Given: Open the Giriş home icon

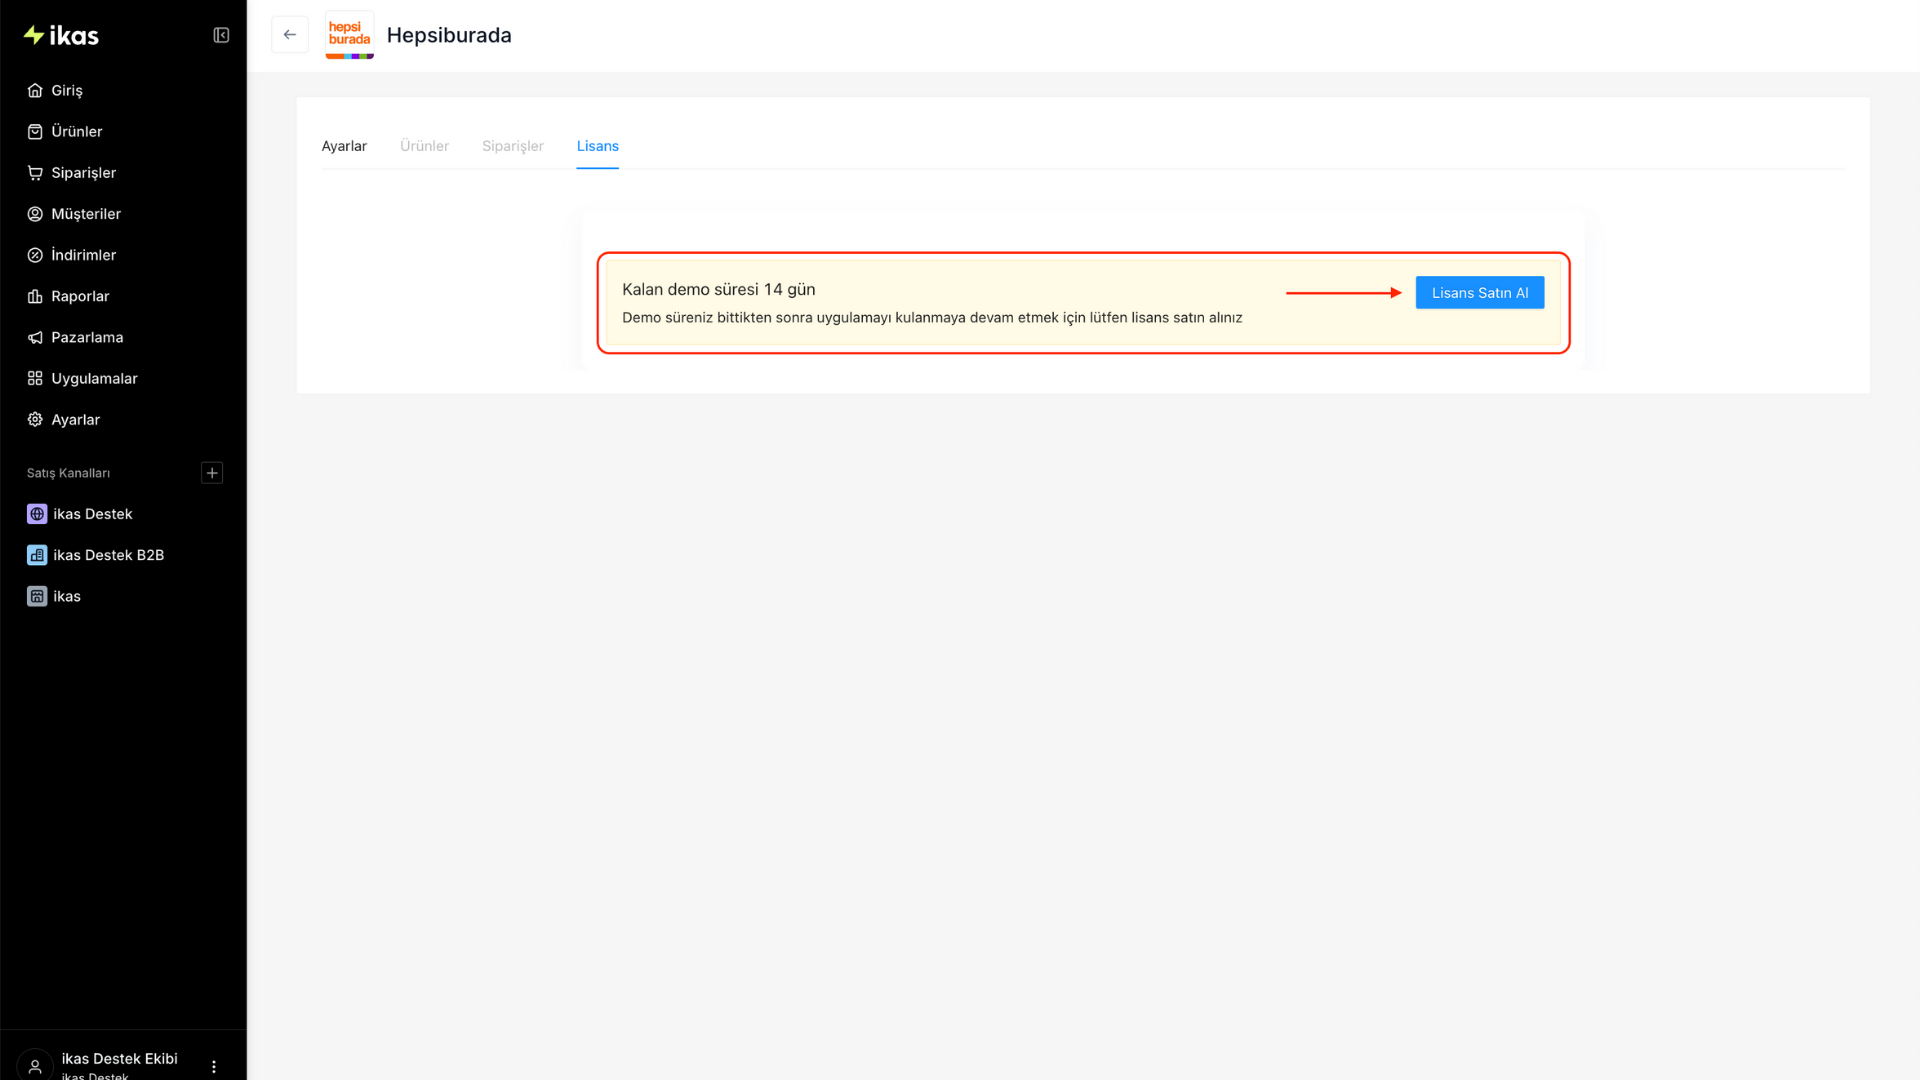Looking at the screenshot, I should 35,90.
